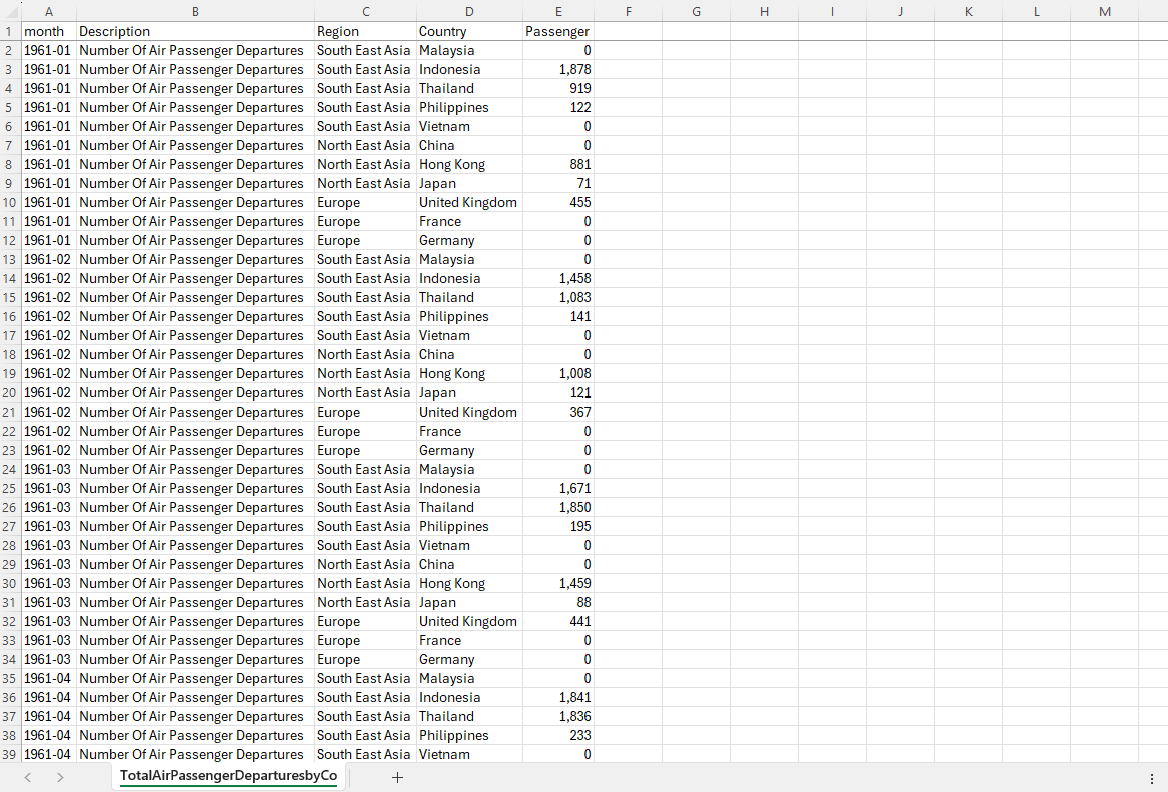Select the column M header
Screen dimensions: 1168x792
pos(1104,11)
